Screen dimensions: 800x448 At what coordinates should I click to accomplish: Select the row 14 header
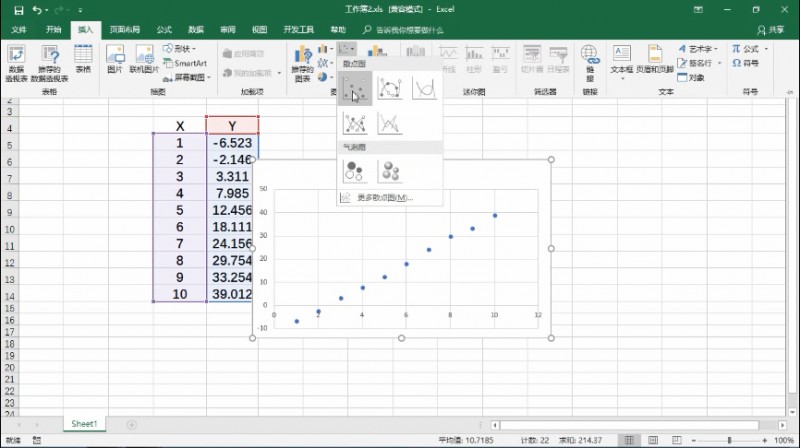(10, 296)
